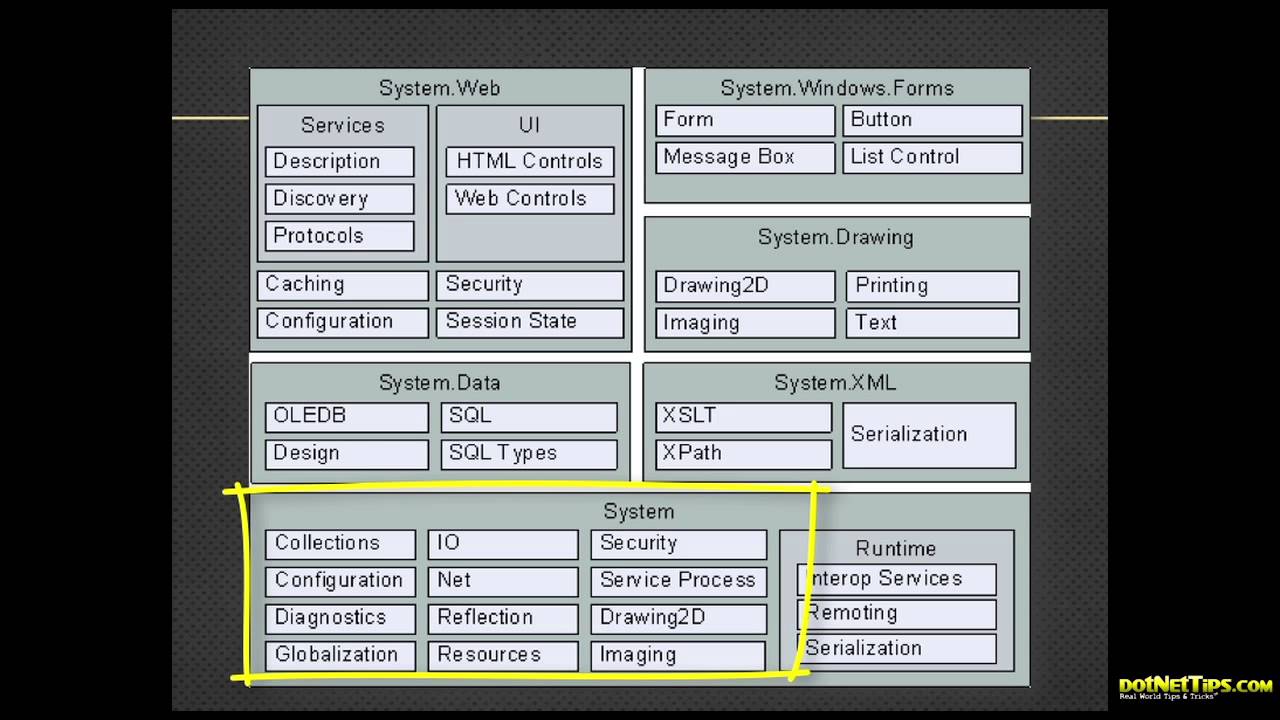
Task: Select the Message Box item
Action: point(745,157)
